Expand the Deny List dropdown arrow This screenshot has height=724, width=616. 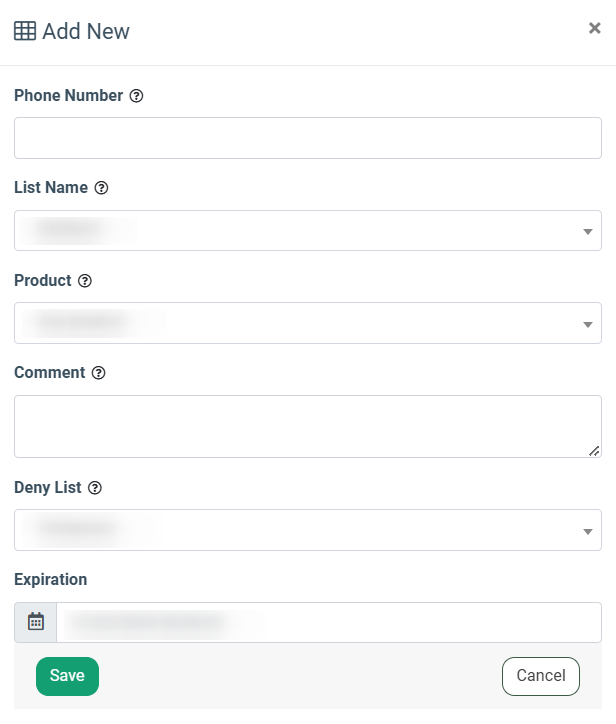click(x=588, y=531)
